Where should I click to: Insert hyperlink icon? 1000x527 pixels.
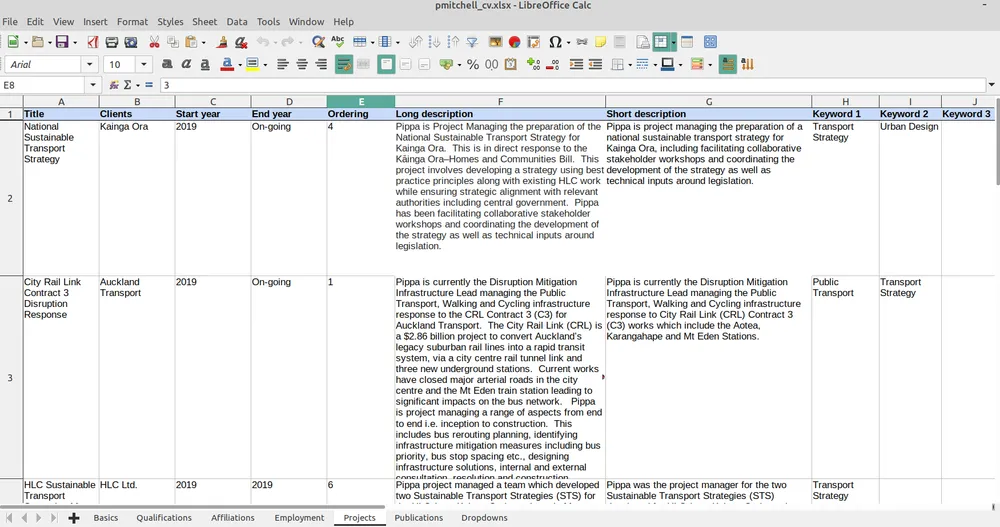[581, 42]
